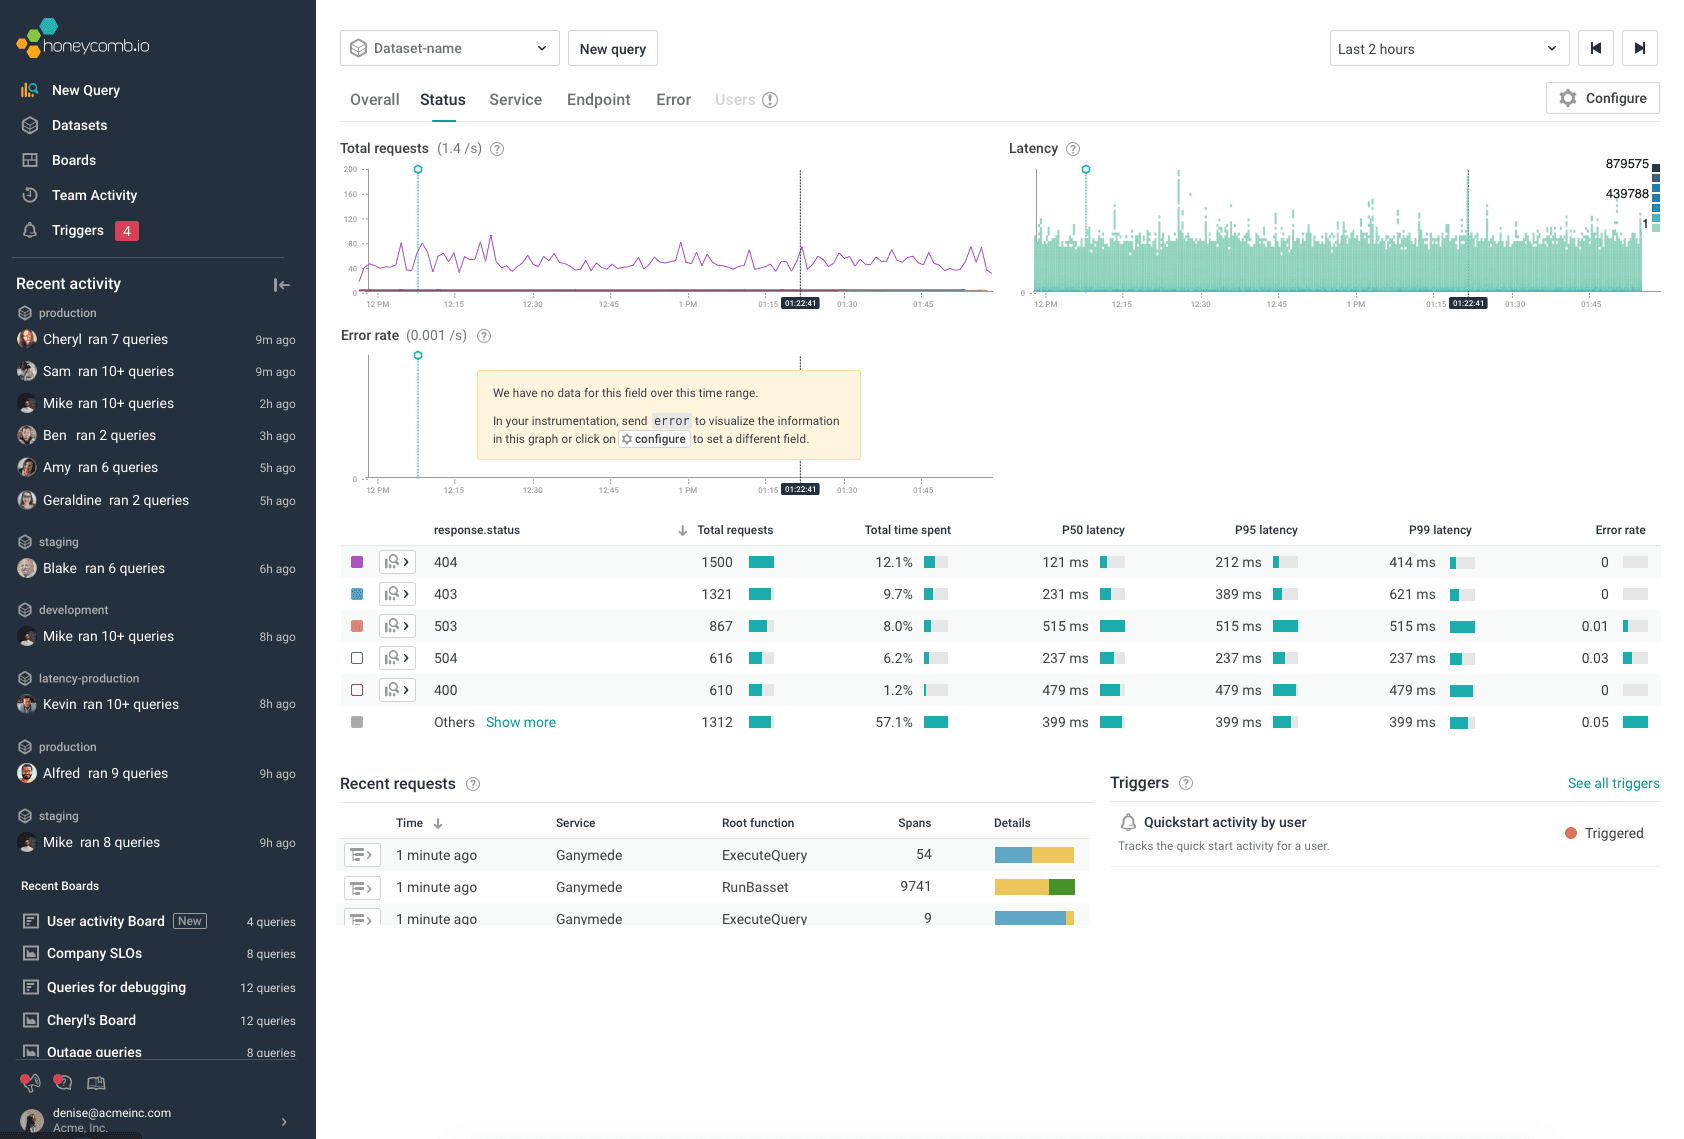Click the Configure button
Image resolution: width=1684 pixels, height=1139 pixels.
tap(1602, 98)
